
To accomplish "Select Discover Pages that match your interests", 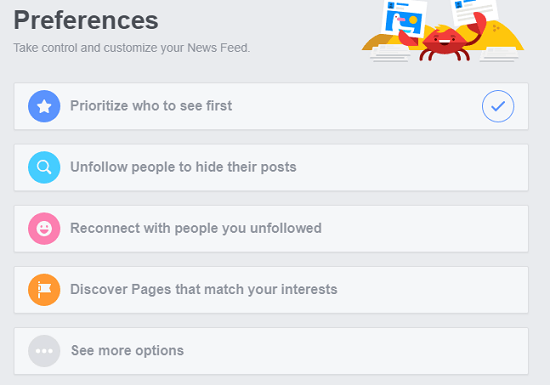I will coord(271,290).
